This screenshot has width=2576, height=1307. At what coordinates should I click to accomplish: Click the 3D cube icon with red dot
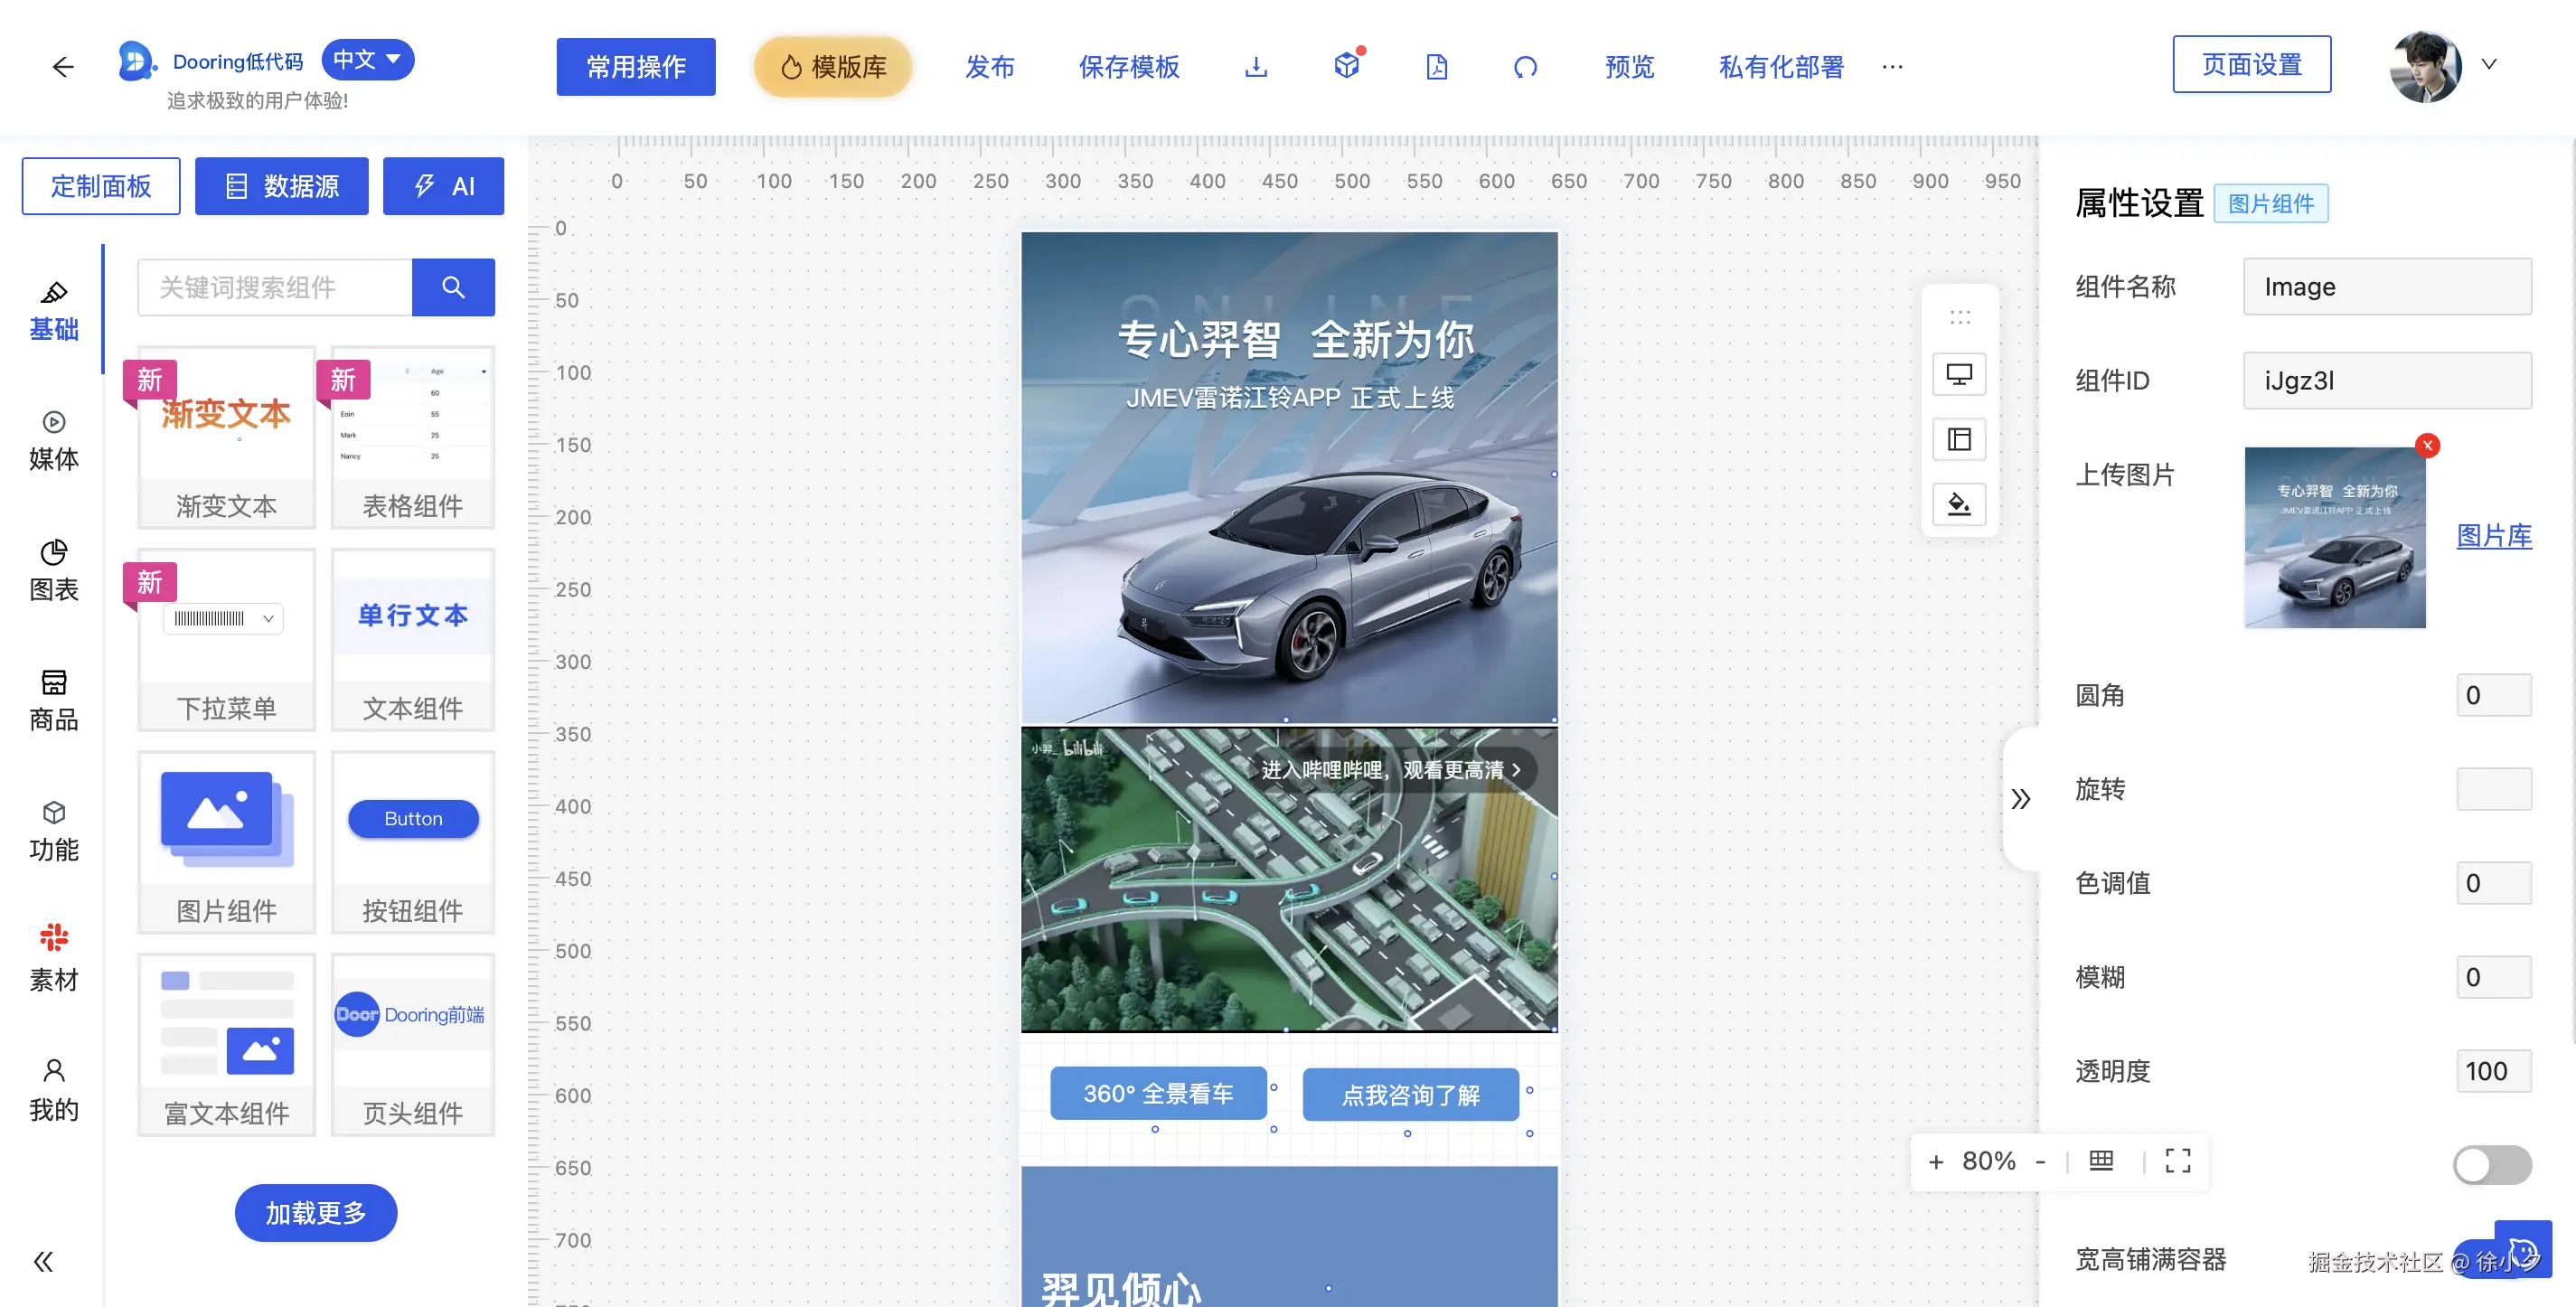tap(1347, 66)
